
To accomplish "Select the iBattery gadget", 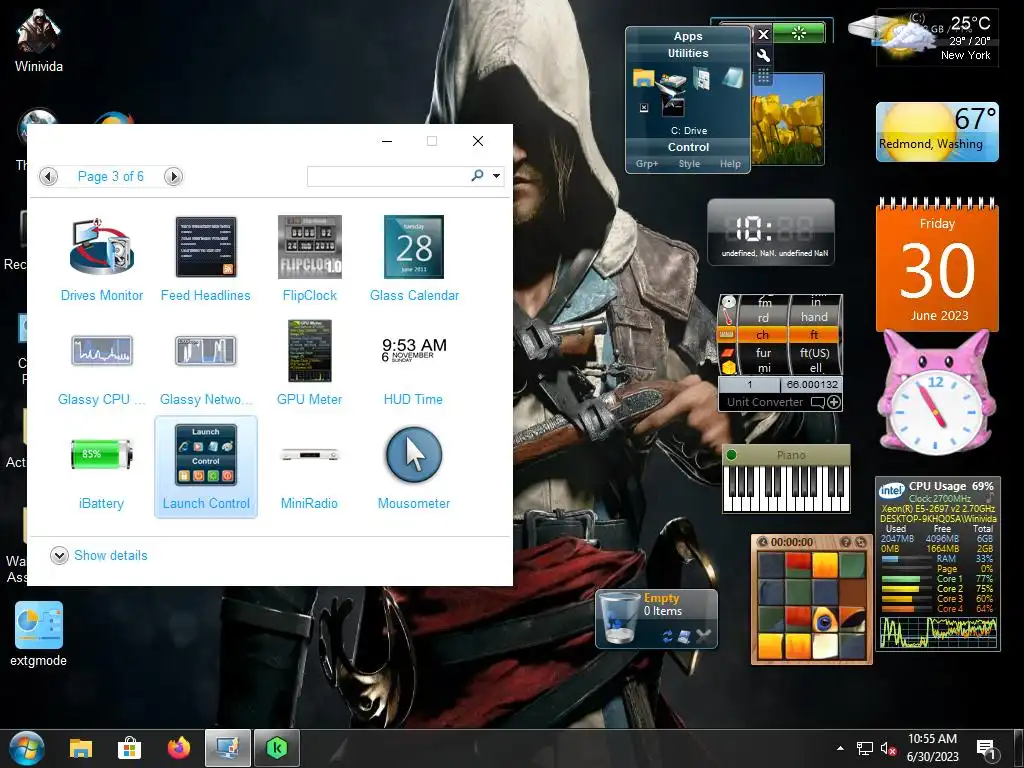I will pyautogui.click(x=101, y=466).
